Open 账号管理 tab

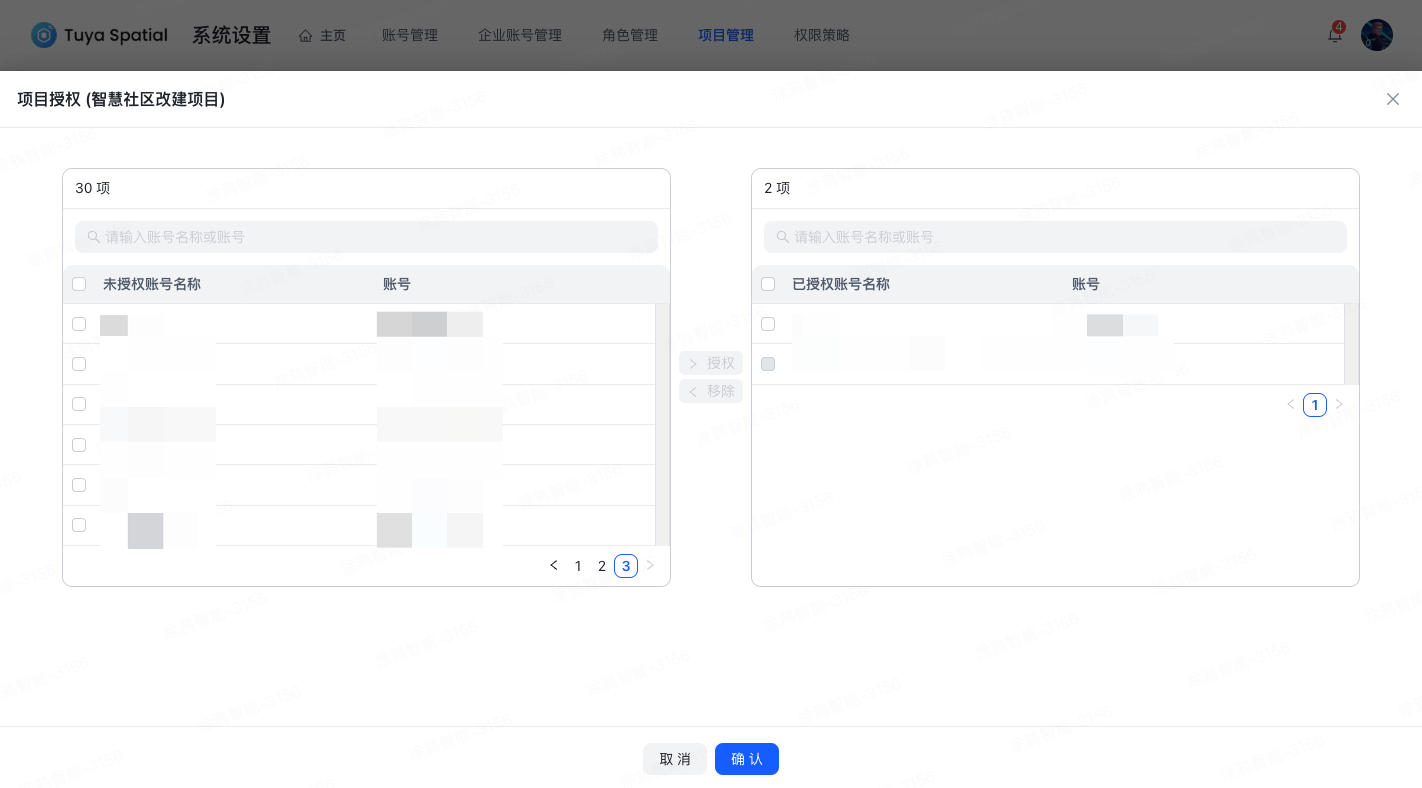pos(410,35)
